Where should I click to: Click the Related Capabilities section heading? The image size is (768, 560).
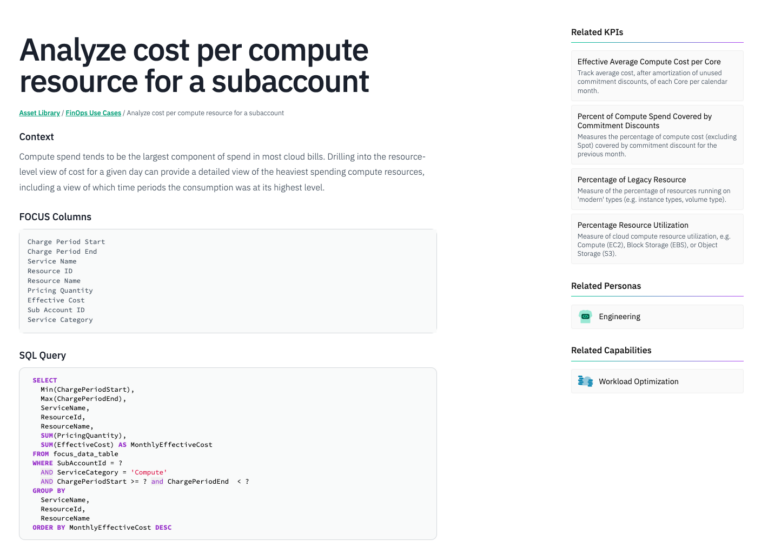[611, 350]
